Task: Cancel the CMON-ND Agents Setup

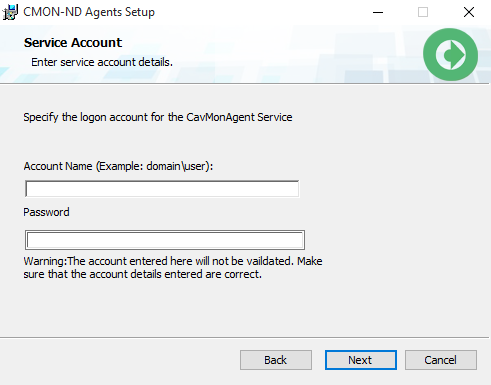Action: pyautogui.click(x=441, y=360)
